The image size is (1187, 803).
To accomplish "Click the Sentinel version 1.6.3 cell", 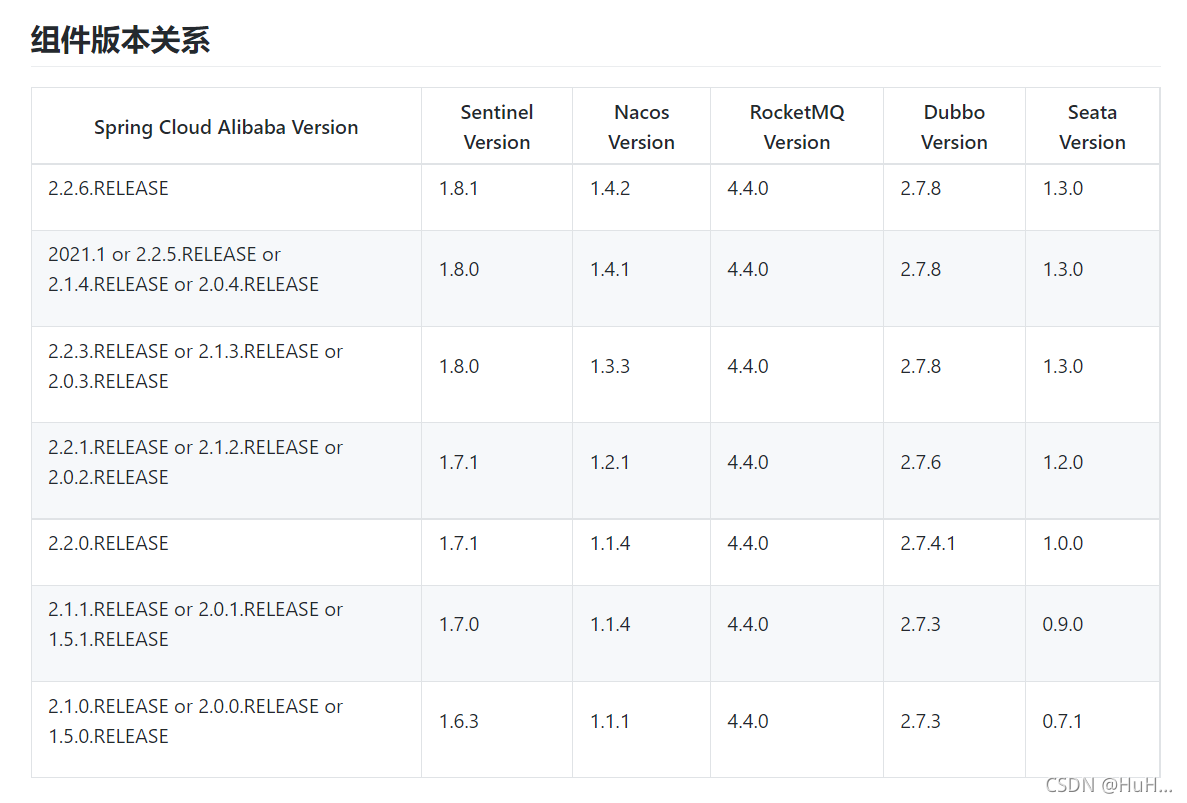I will tap(459, 720).
